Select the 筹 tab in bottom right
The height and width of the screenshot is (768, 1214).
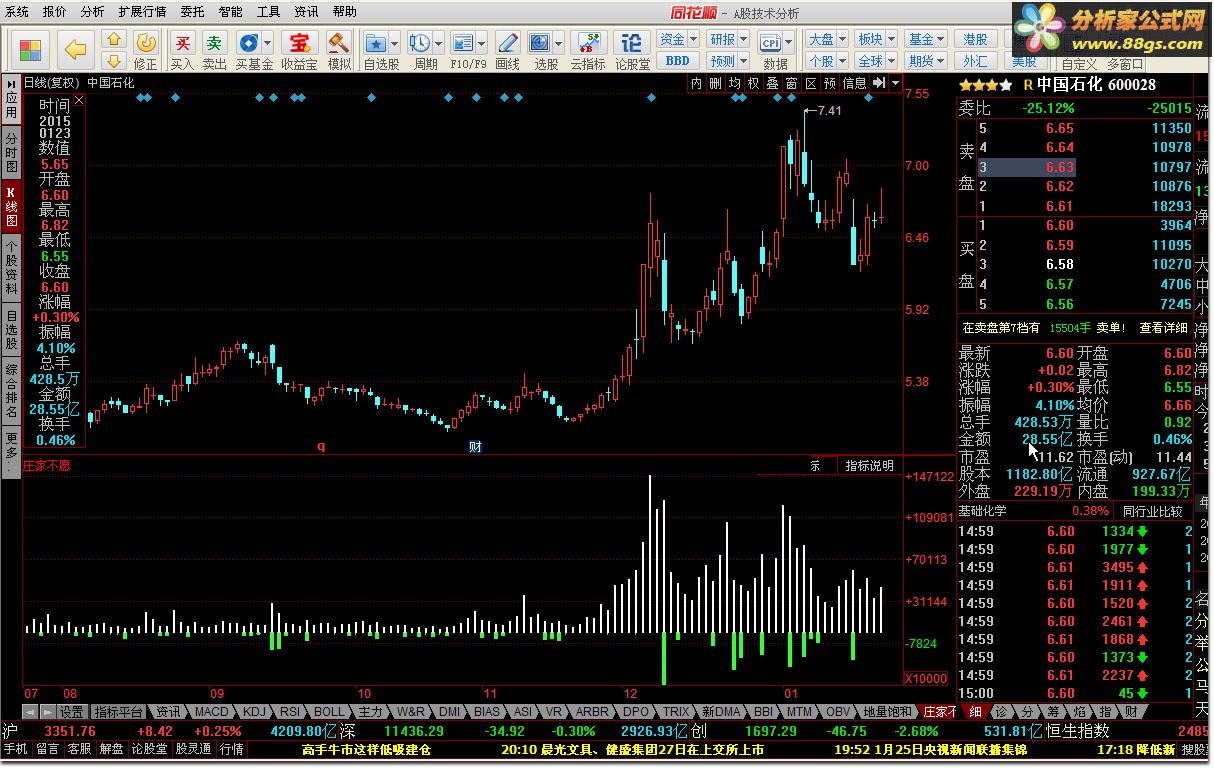[1053, 711]
